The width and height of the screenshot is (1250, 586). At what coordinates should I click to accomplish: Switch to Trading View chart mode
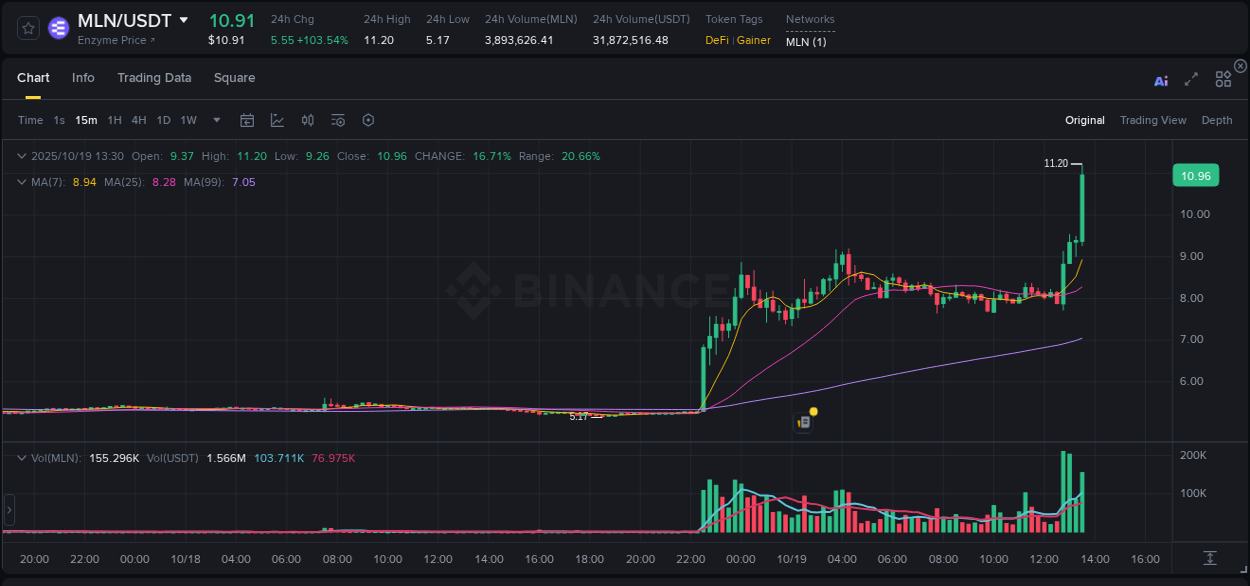coord(1153,120)
